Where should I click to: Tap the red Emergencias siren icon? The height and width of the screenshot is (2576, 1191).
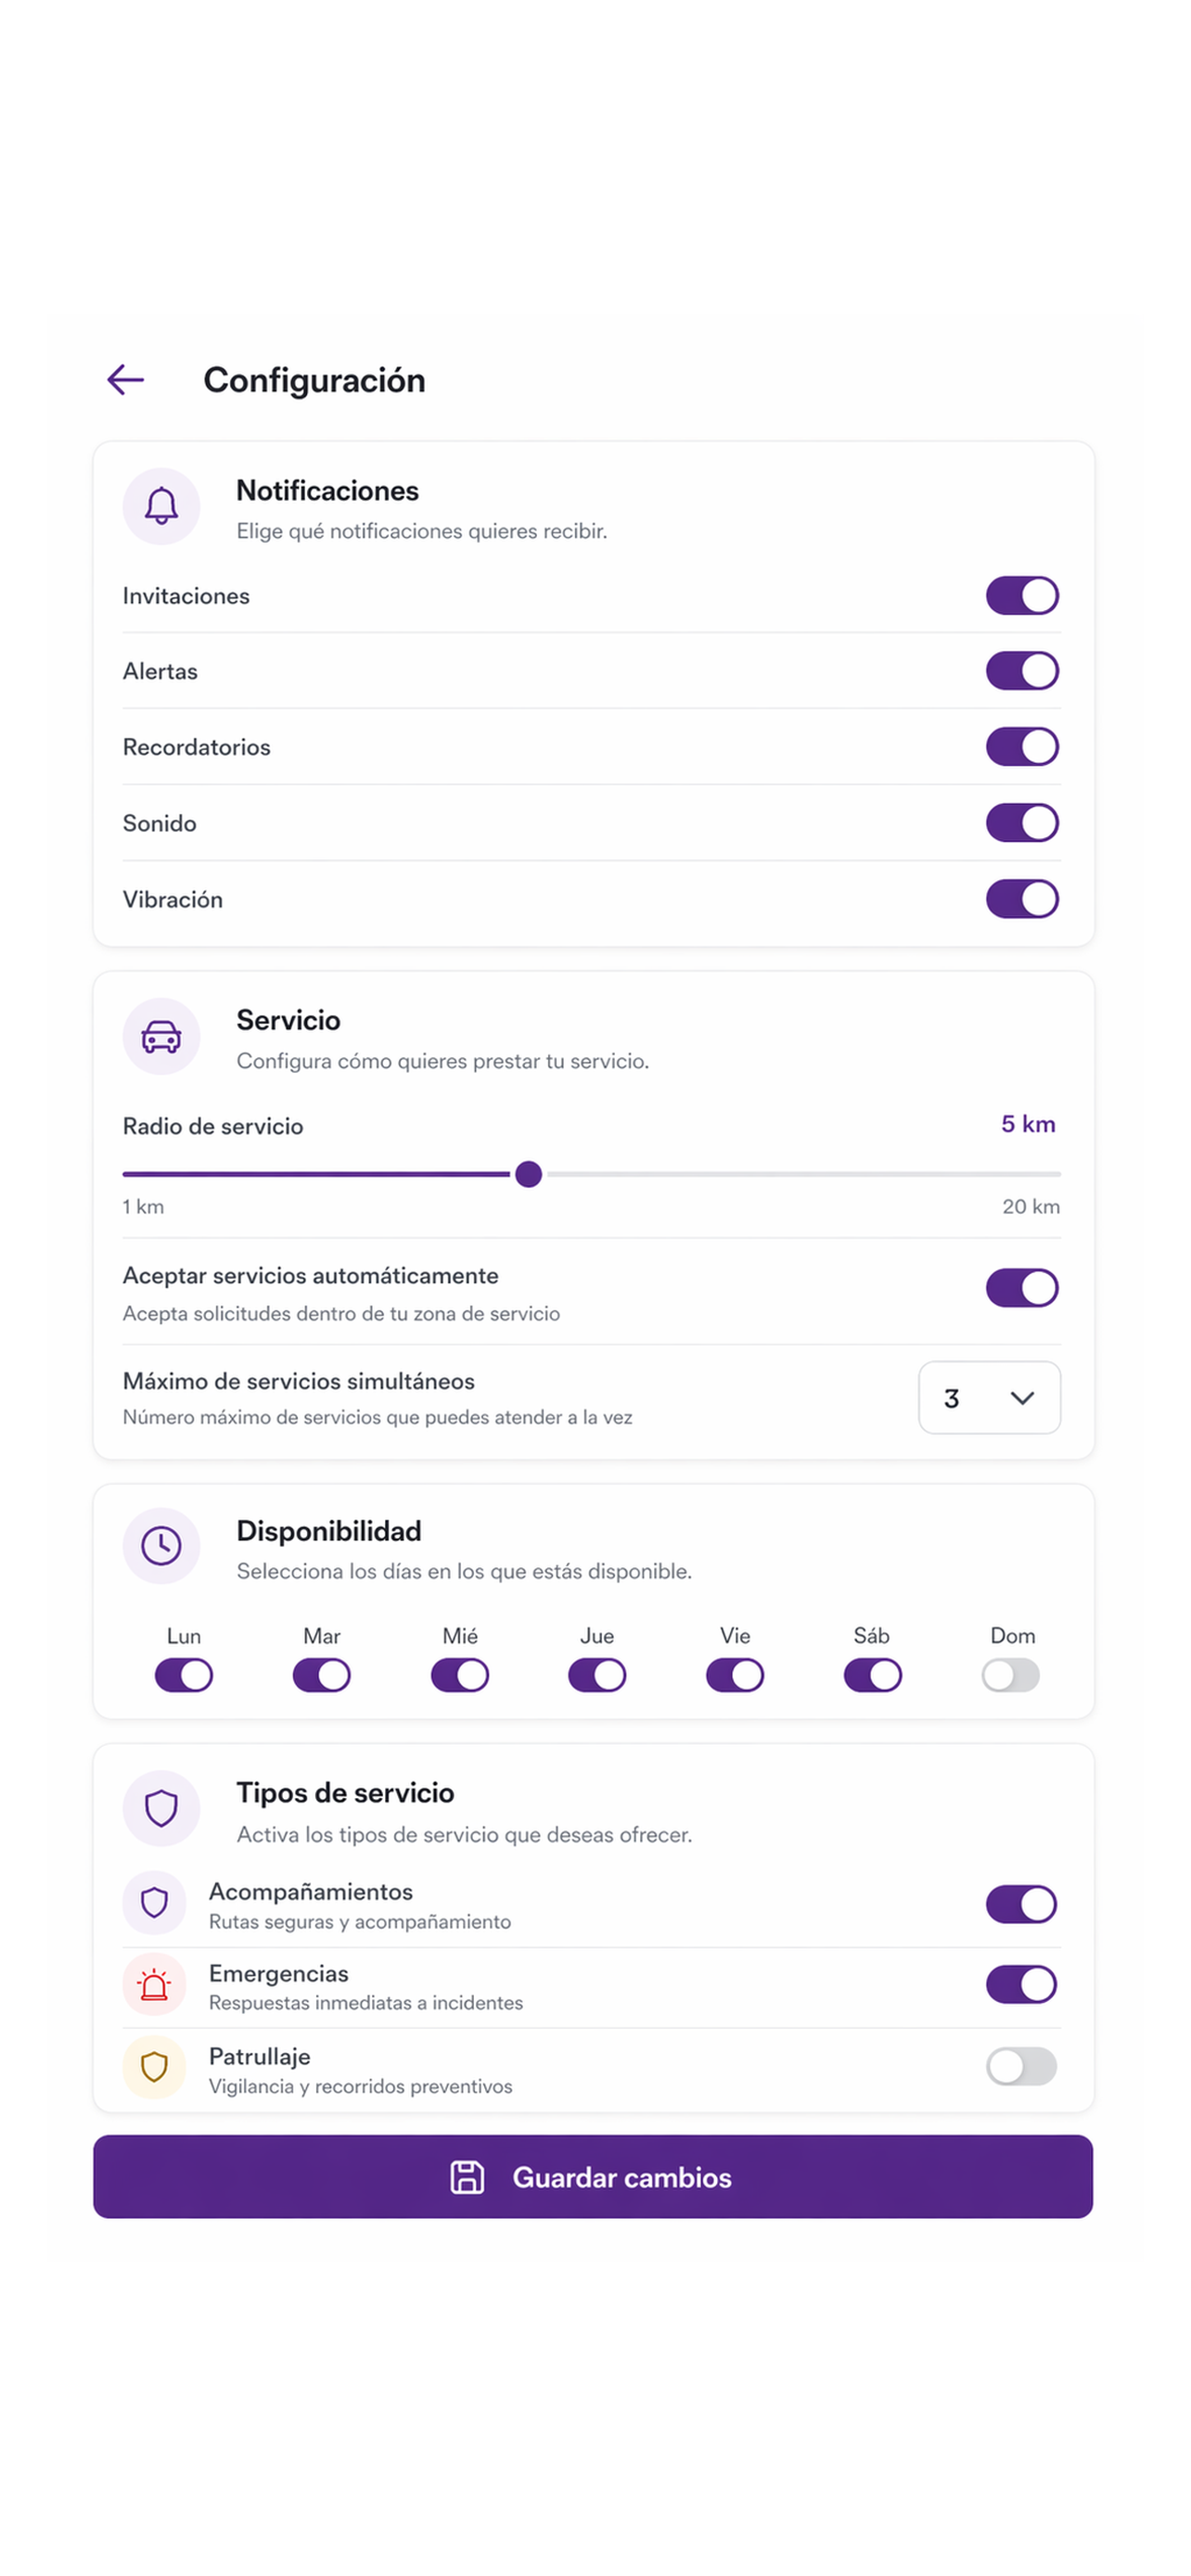[x=154, y=1984]
